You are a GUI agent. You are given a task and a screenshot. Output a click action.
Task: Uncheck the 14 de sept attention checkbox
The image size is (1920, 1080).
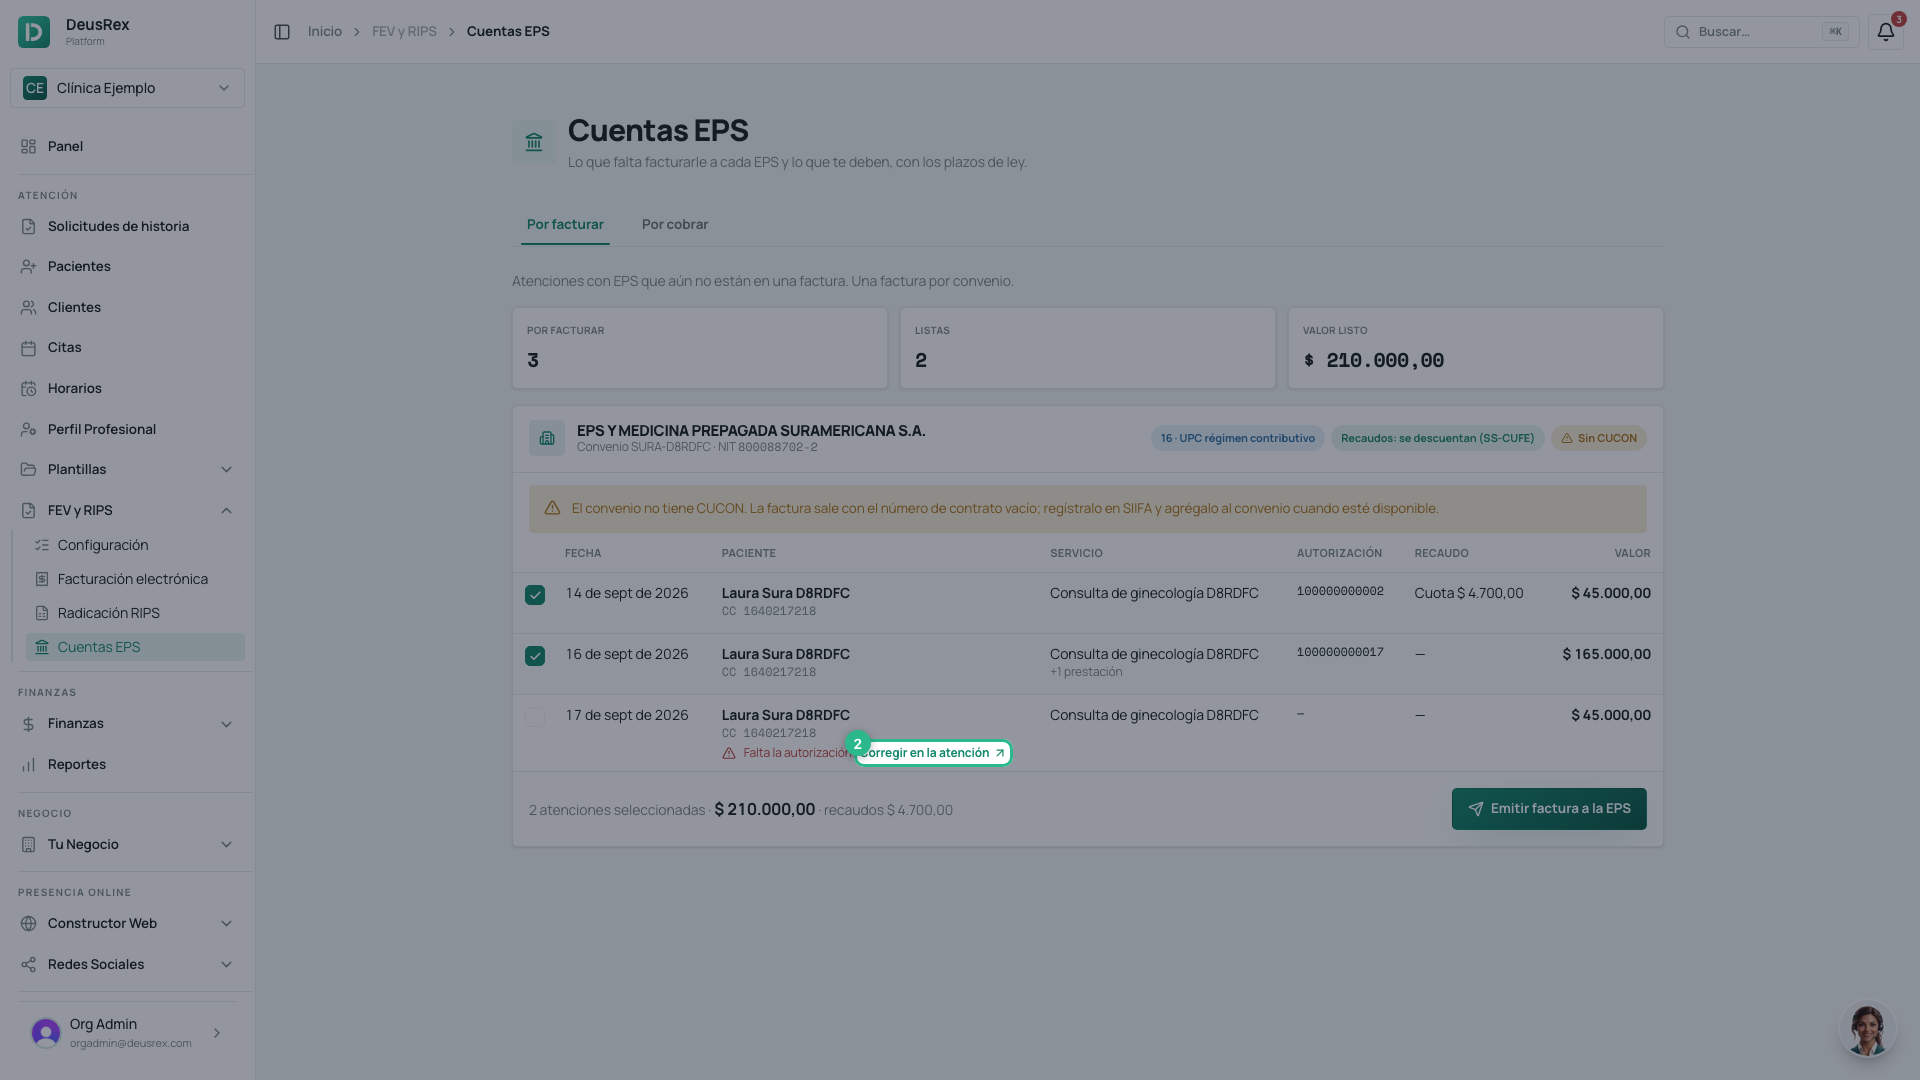535,595
